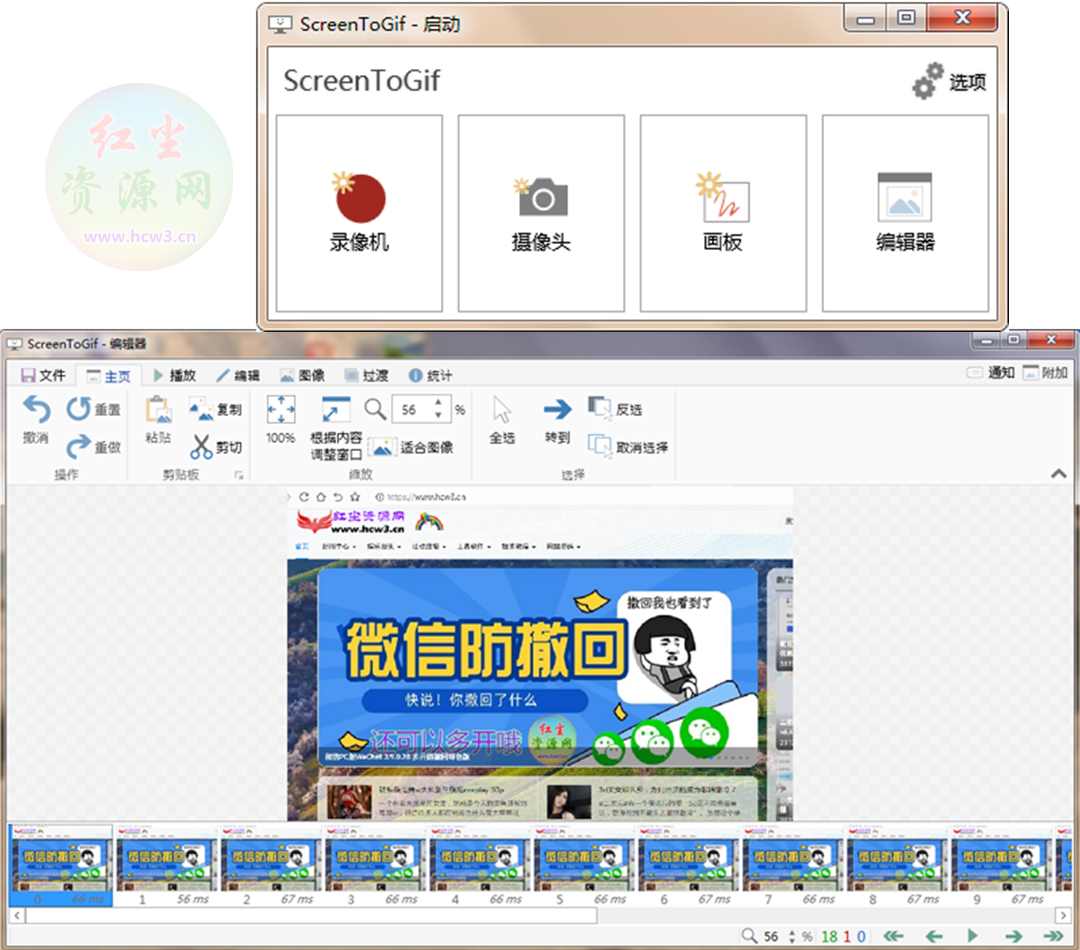This screenshot has width=1080, height=950.
Task: Click Deselect (取消选择) icon
Action: pos(599,446)
